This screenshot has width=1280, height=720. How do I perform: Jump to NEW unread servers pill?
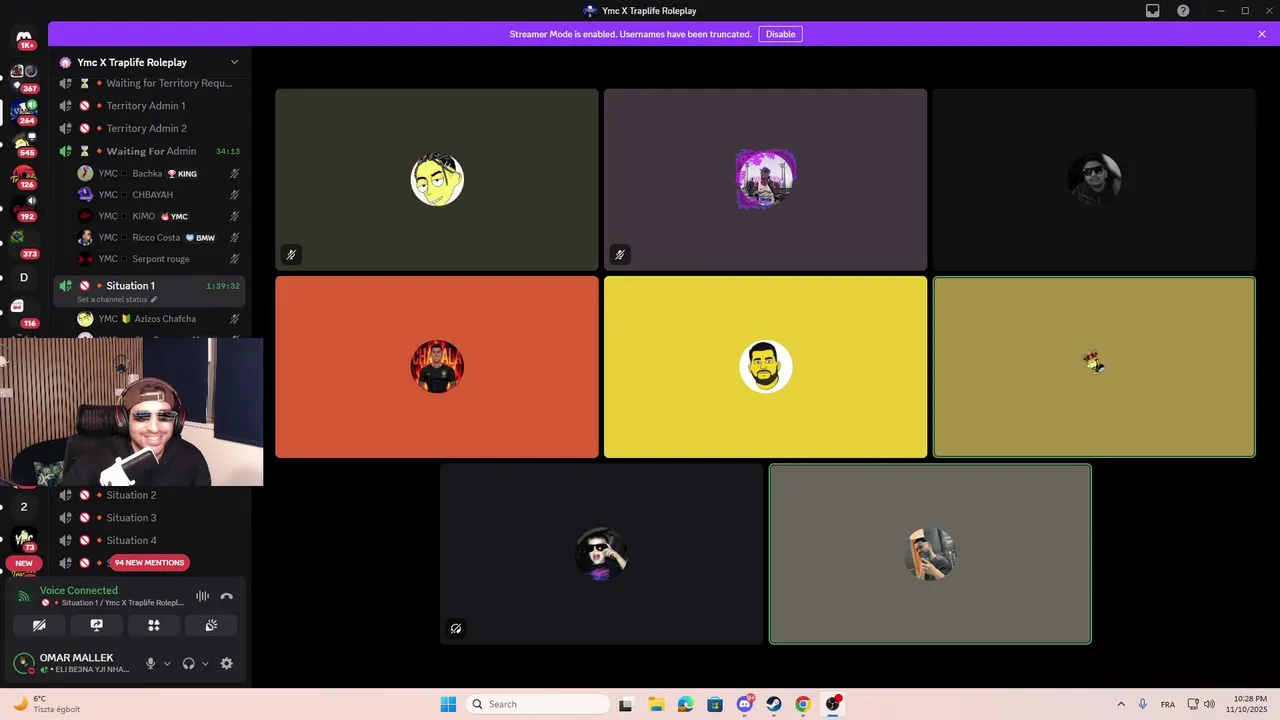tap(24, 563)
